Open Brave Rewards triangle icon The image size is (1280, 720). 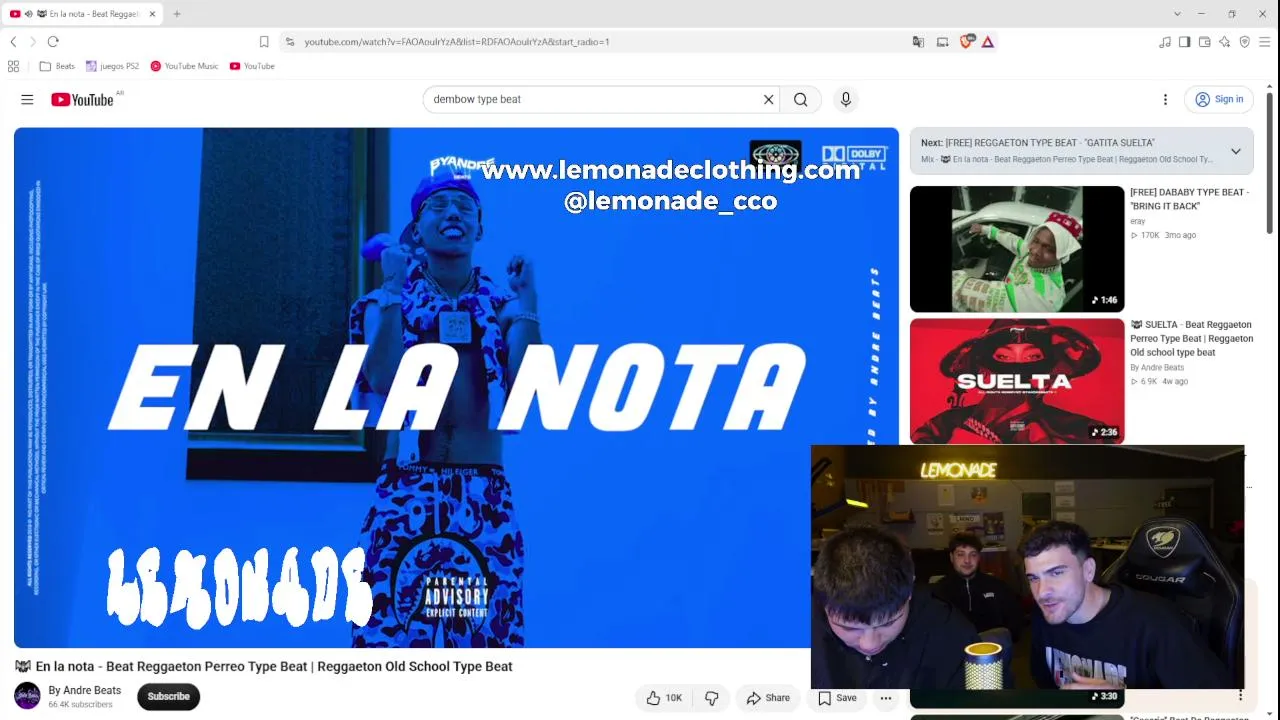(988, 42)
